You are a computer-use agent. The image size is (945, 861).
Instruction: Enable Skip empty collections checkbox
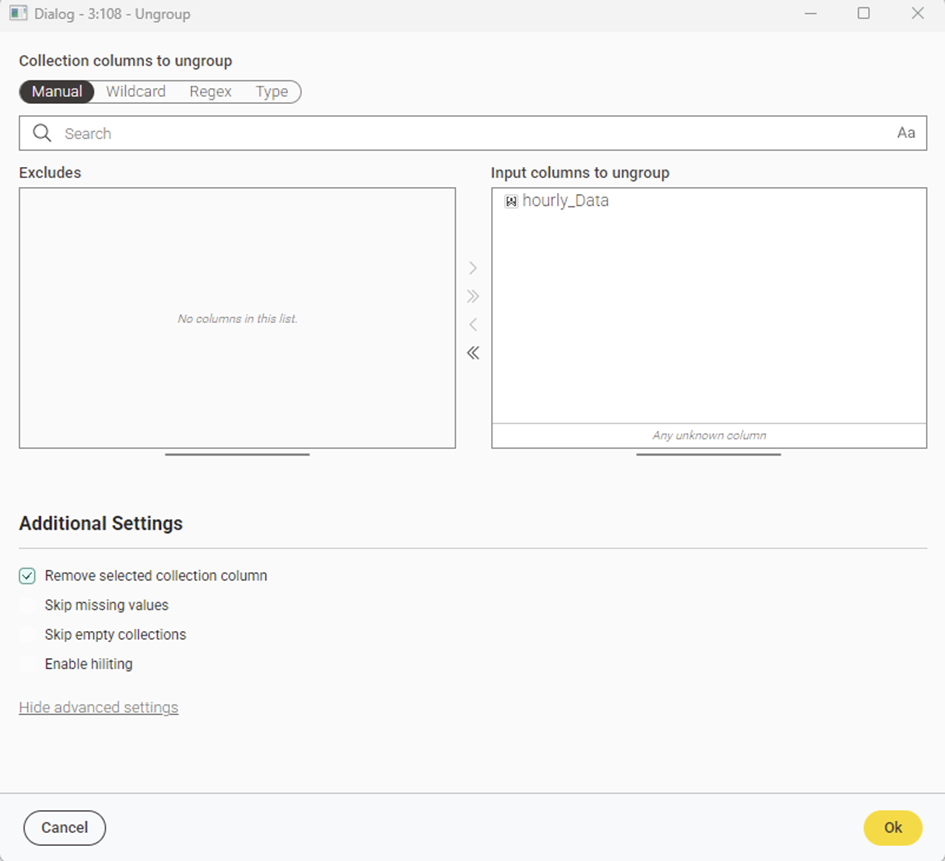pyautogui.click(x=27, y=634)
